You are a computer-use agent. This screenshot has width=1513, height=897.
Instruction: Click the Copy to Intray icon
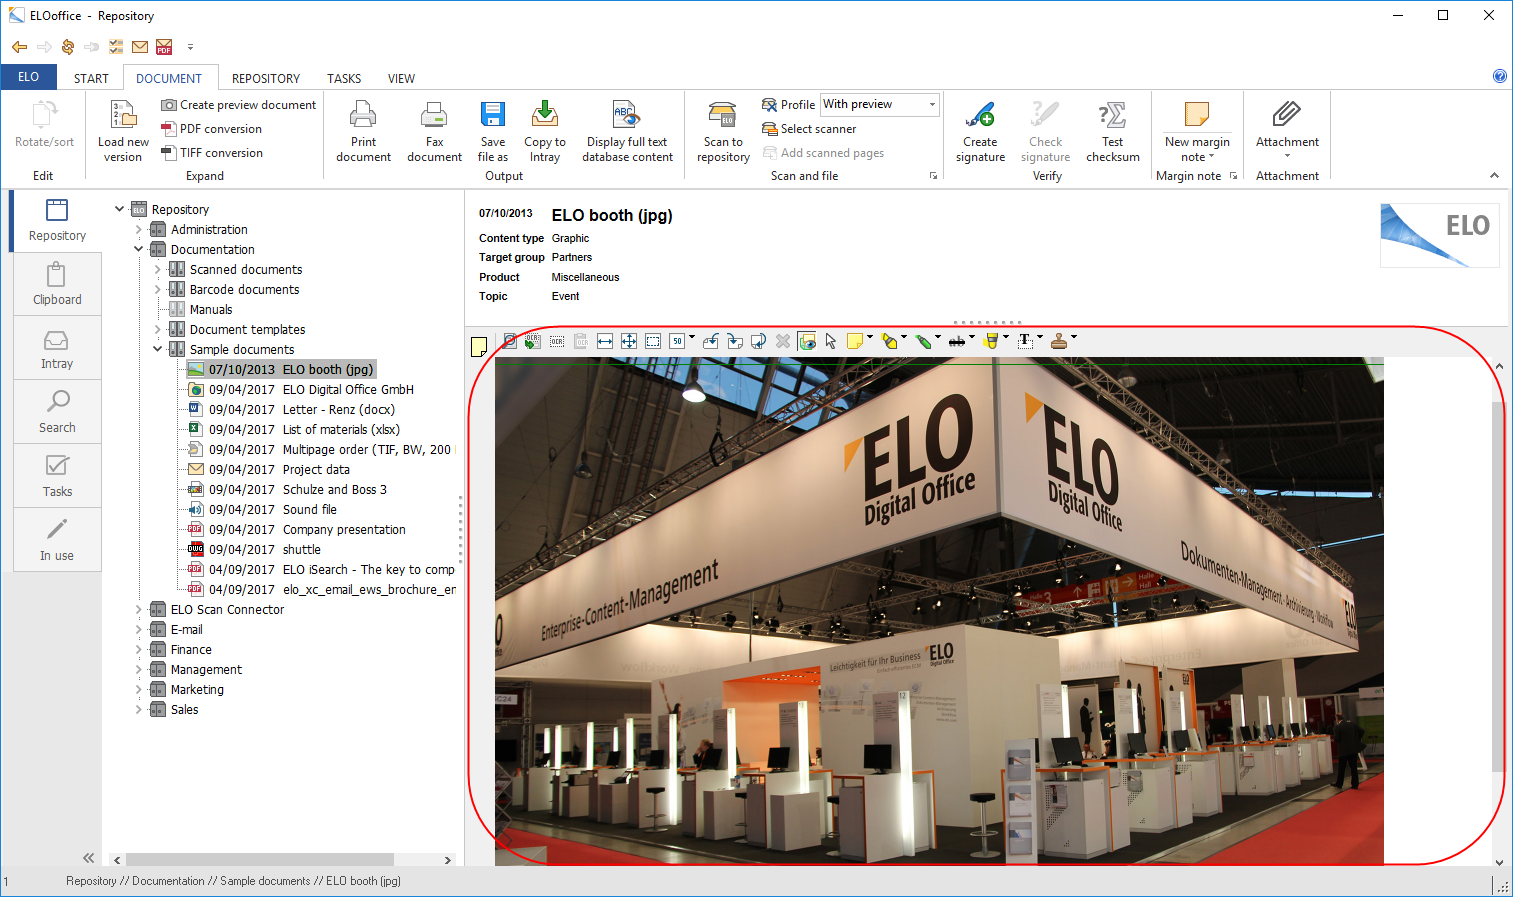[x=544, y=115]
